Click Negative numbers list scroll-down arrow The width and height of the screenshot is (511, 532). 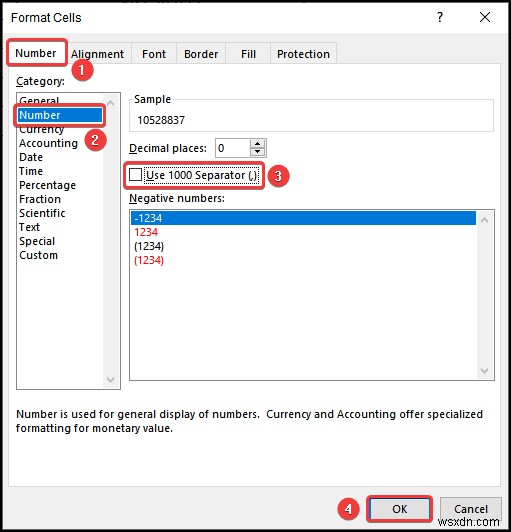485,370
